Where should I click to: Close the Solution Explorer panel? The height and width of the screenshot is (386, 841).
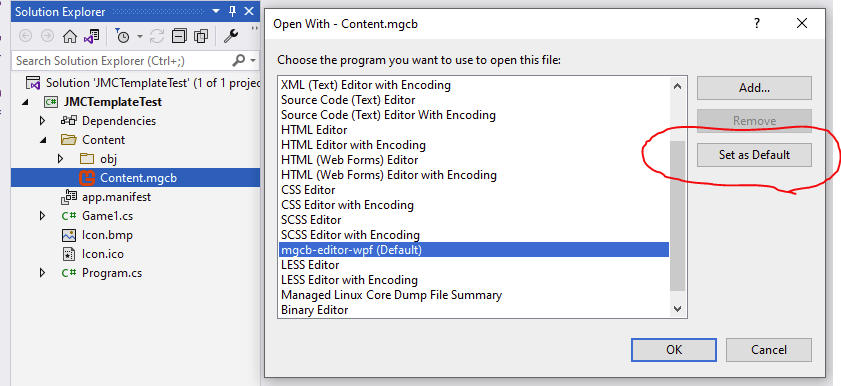[x=248, y=11]
